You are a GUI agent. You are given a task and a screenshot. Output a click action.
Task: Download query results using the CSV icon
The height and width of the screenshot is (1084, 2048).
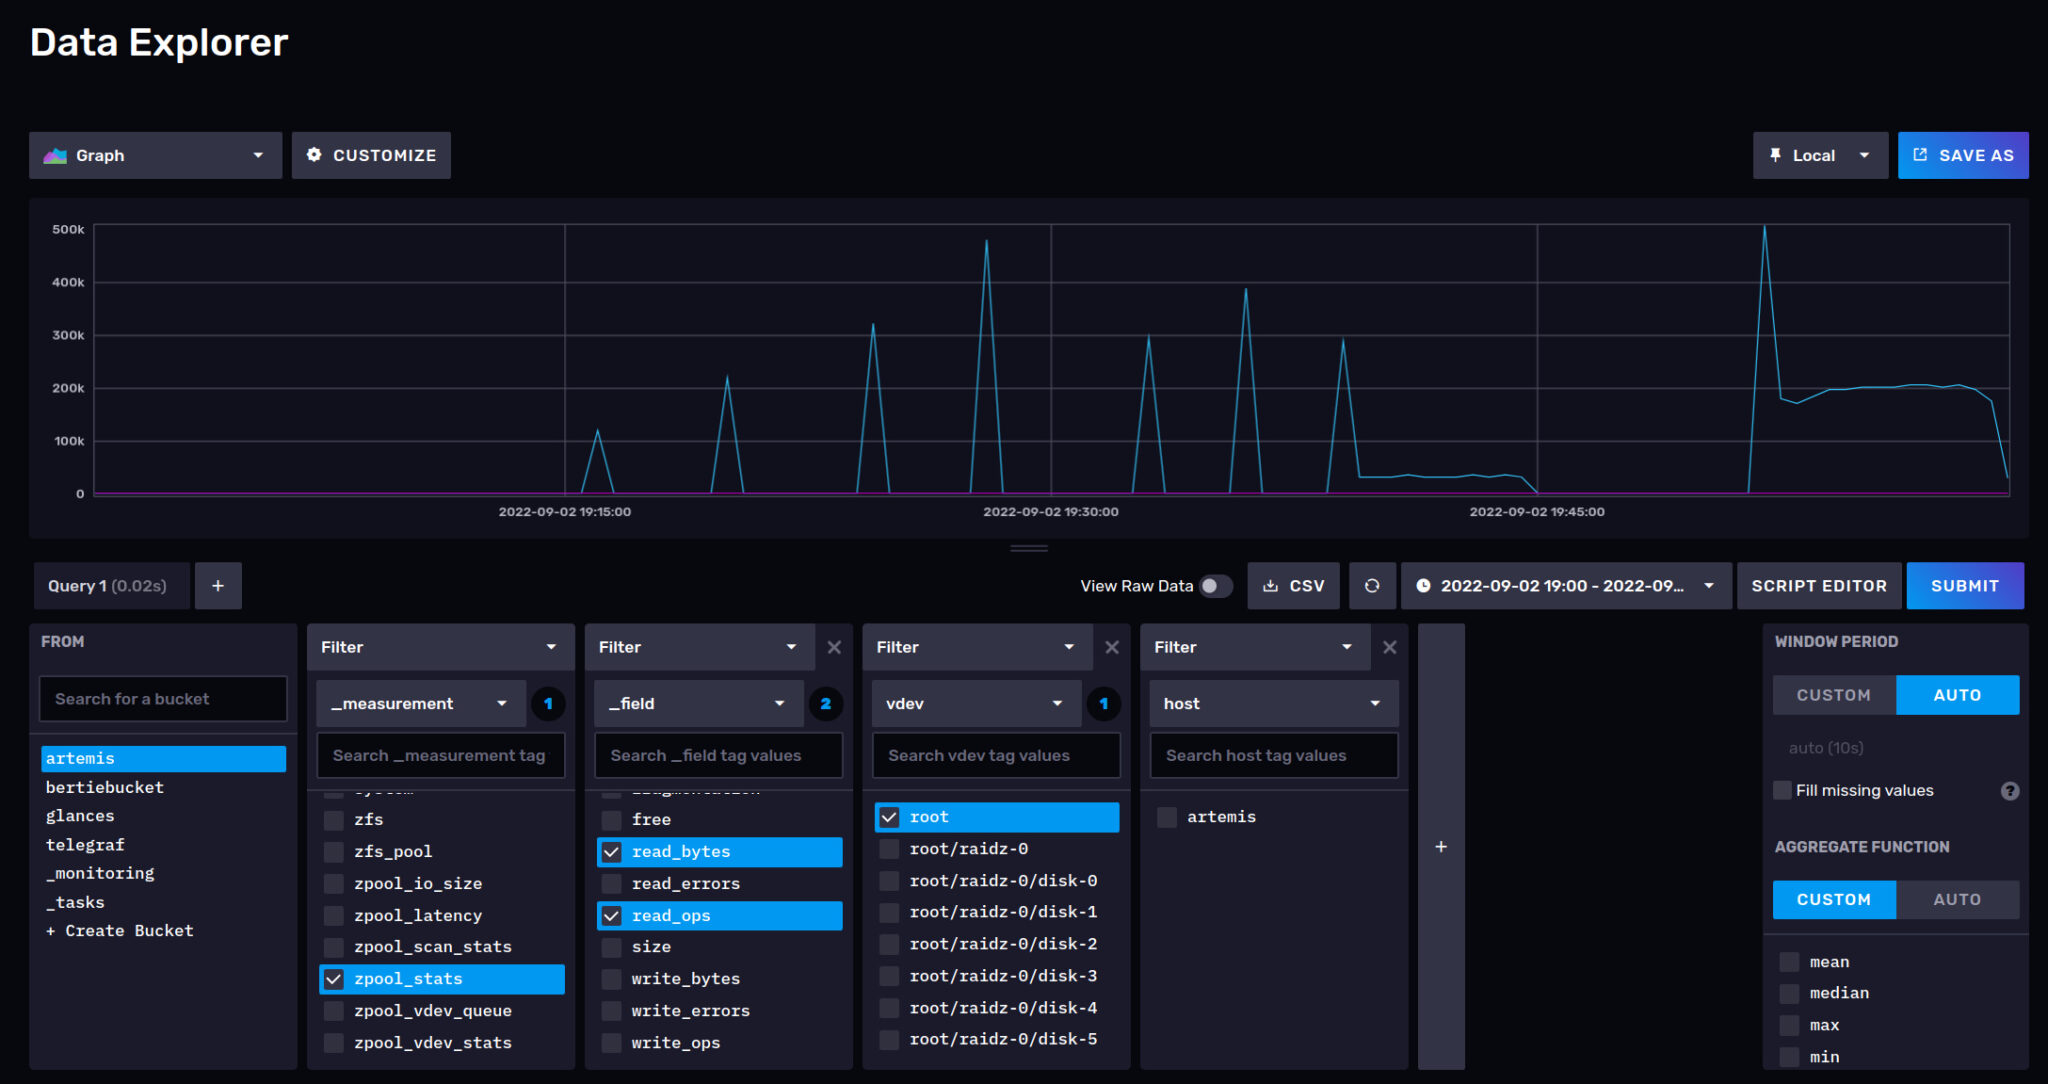(1293, 585)
